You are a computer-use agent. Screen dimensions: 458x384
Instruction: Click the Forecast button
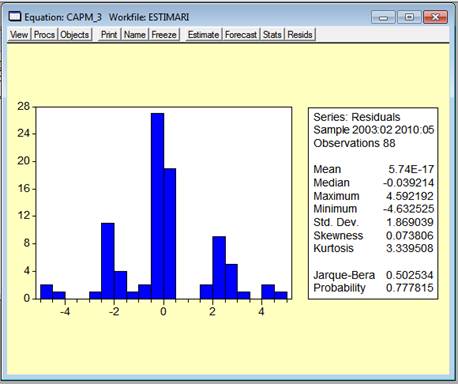(241, 35)
